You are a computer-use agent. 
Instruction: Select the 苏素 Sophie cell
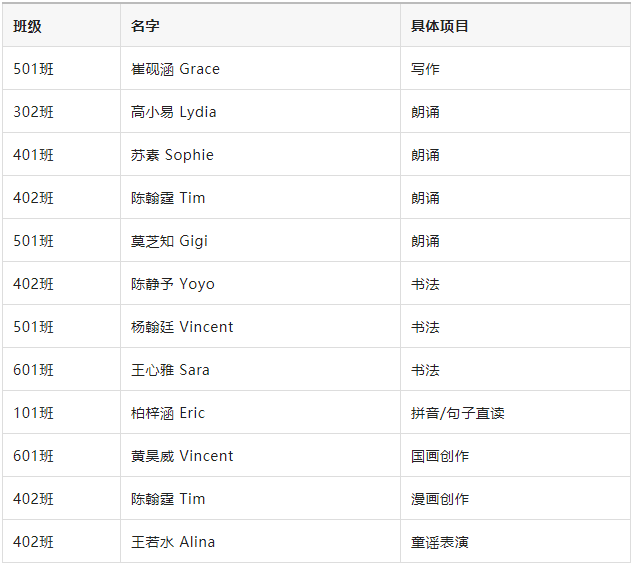(x=172, y=155)
